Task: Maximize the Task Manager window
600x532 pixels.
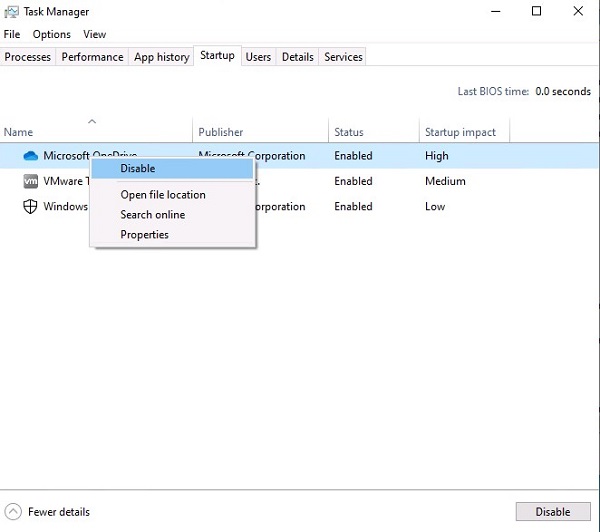Action: [536, 11]
